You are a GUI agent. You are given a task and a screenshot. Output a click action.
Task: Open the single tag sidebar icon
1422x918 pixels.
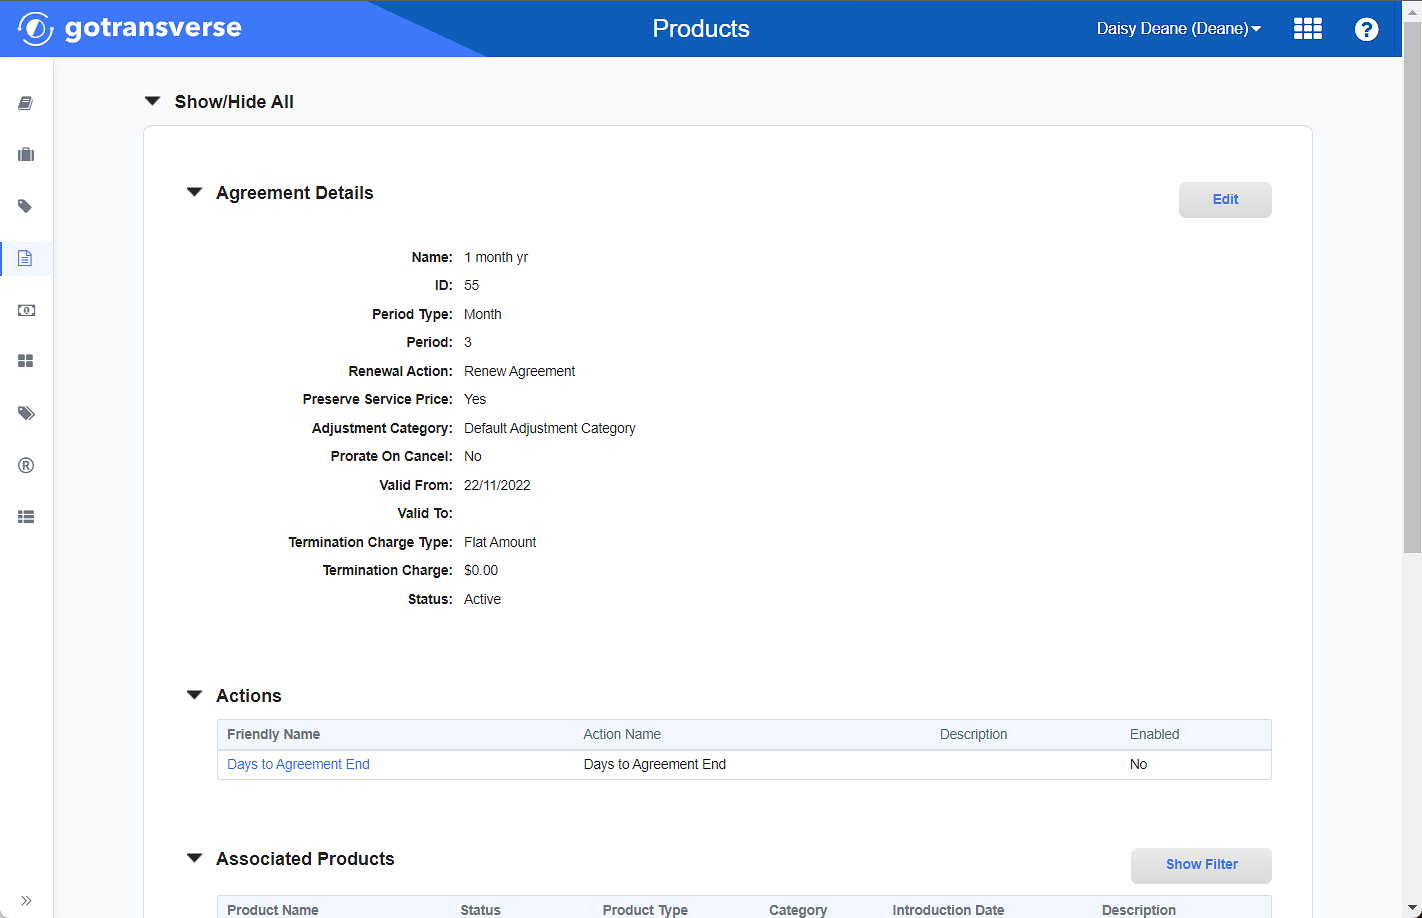tap(26, 207)
